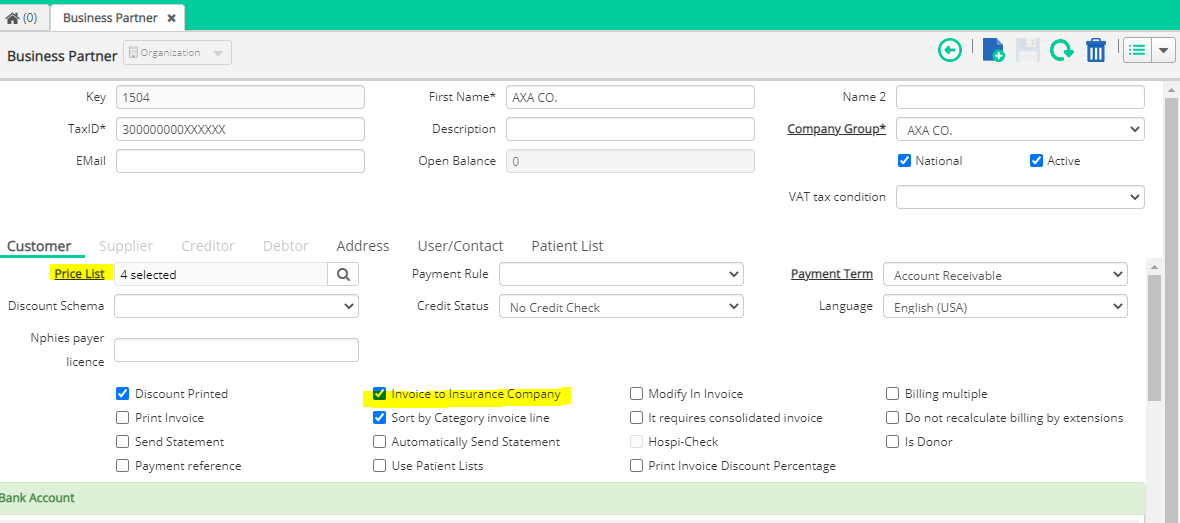Click the EMail input field
Viewport: 1180px width, 523px height.
pos(240,161)
